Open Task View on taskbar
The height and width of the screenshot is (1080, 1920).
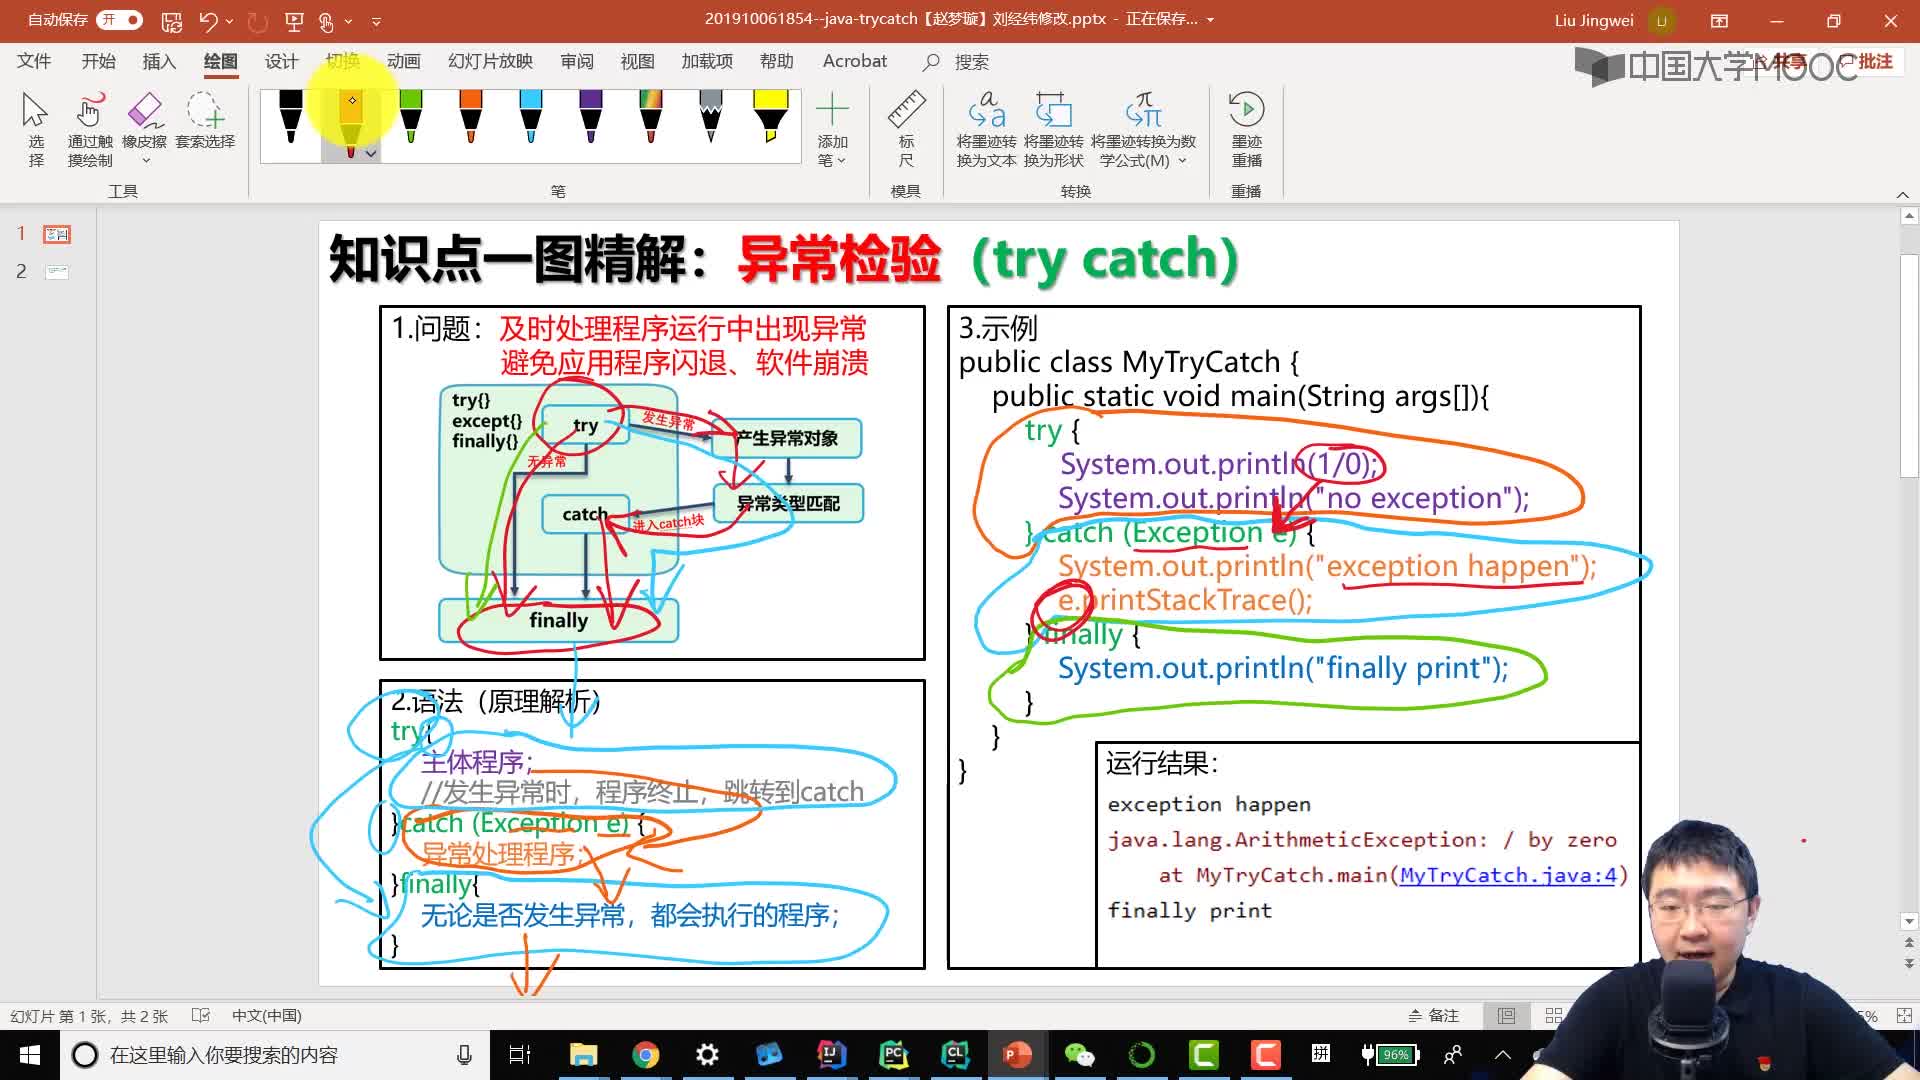[x=520, y=1055]
